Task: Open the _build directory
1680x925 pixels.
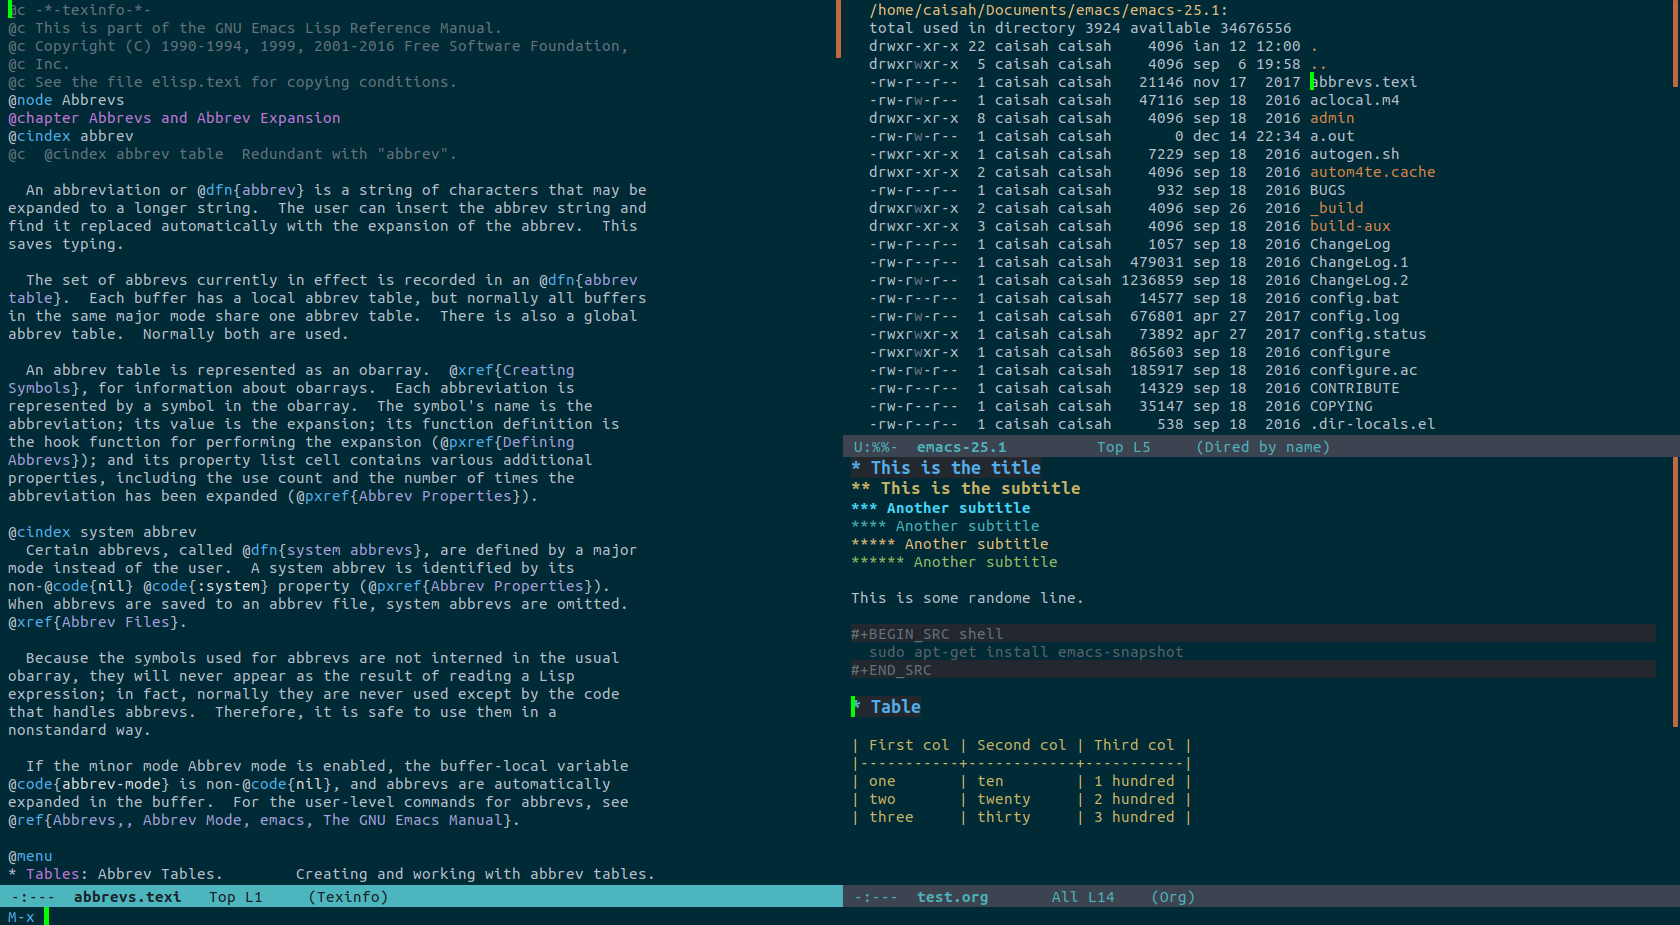Action: (x=1337, y=208)
